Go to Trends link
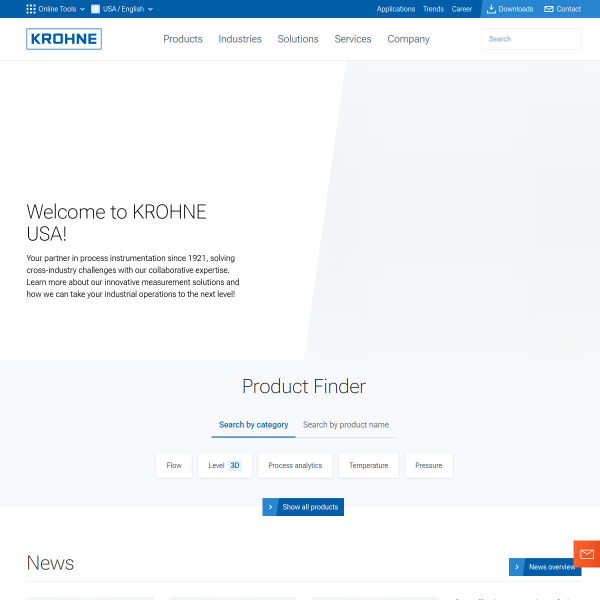 pyautogui.click(x=433, y=9)
